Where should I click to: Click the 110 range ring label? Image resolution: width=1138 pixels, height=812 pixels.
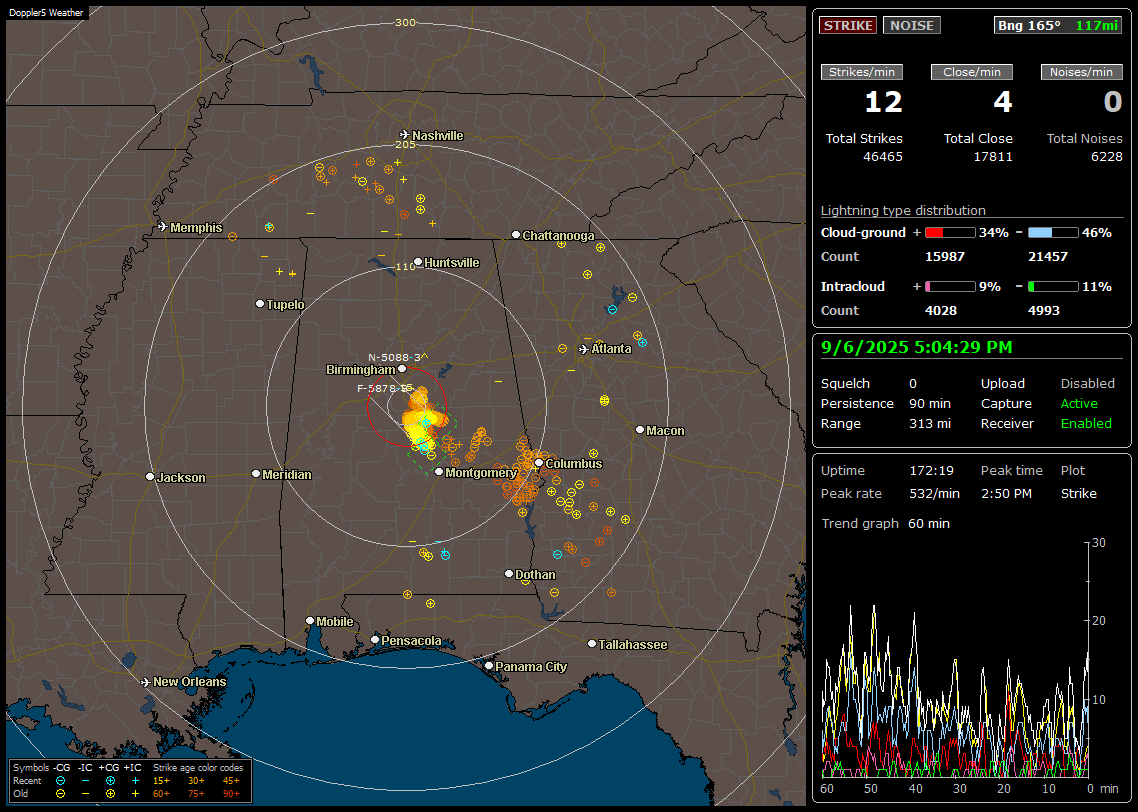click(x=405, y=267)
